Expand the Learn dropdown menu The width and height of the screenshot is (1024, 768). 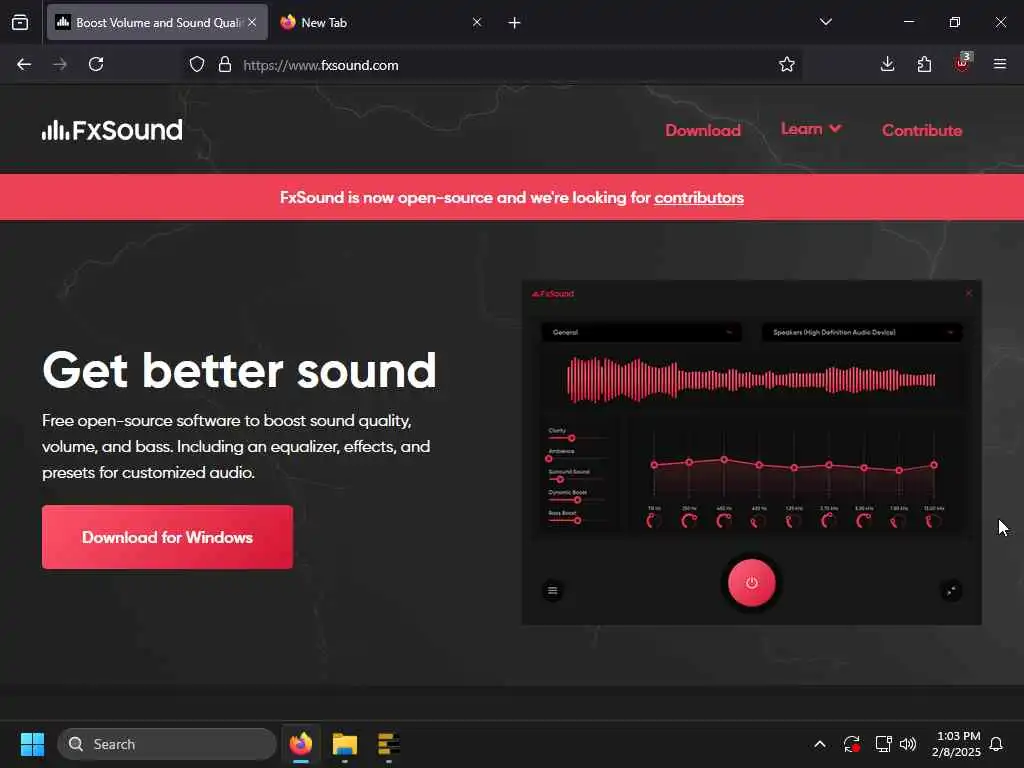810,129
